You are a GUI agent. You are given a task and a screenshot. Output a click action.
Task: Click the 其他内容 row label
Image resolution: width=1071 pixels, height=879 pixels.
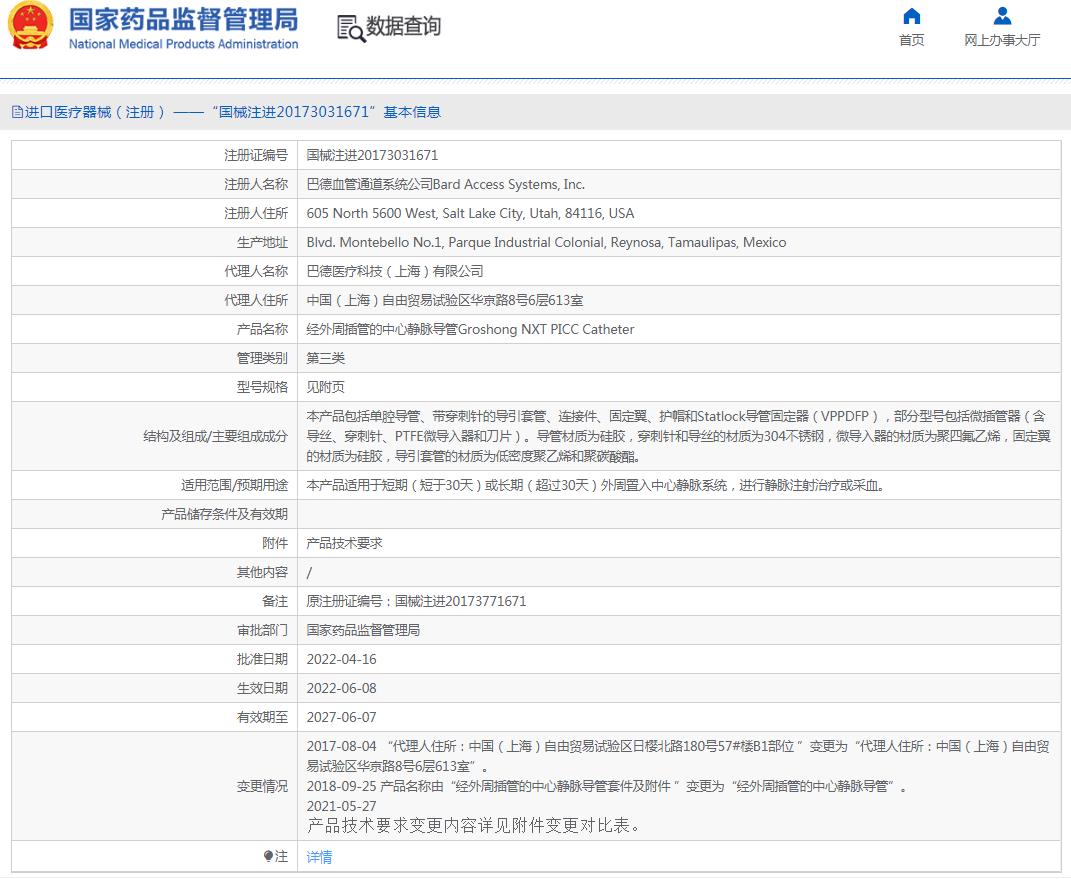(262, 572)
